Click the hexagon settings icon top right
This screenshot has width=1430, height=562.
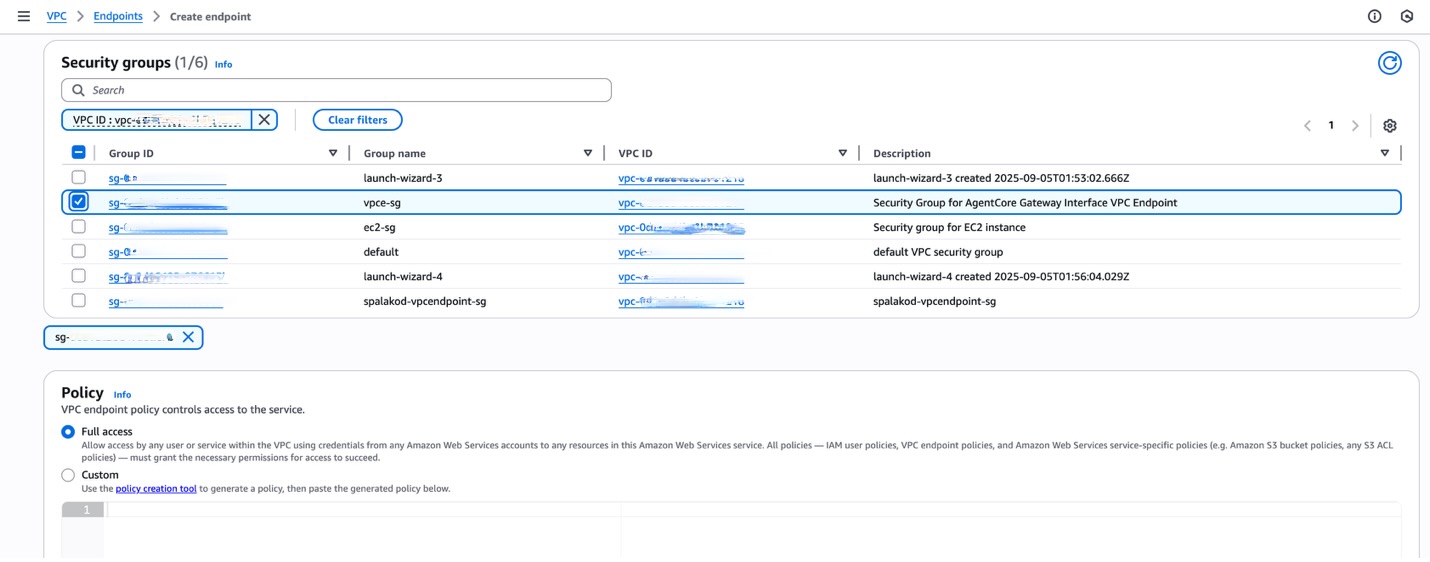pyautogui.click(x=1407, y=16)
